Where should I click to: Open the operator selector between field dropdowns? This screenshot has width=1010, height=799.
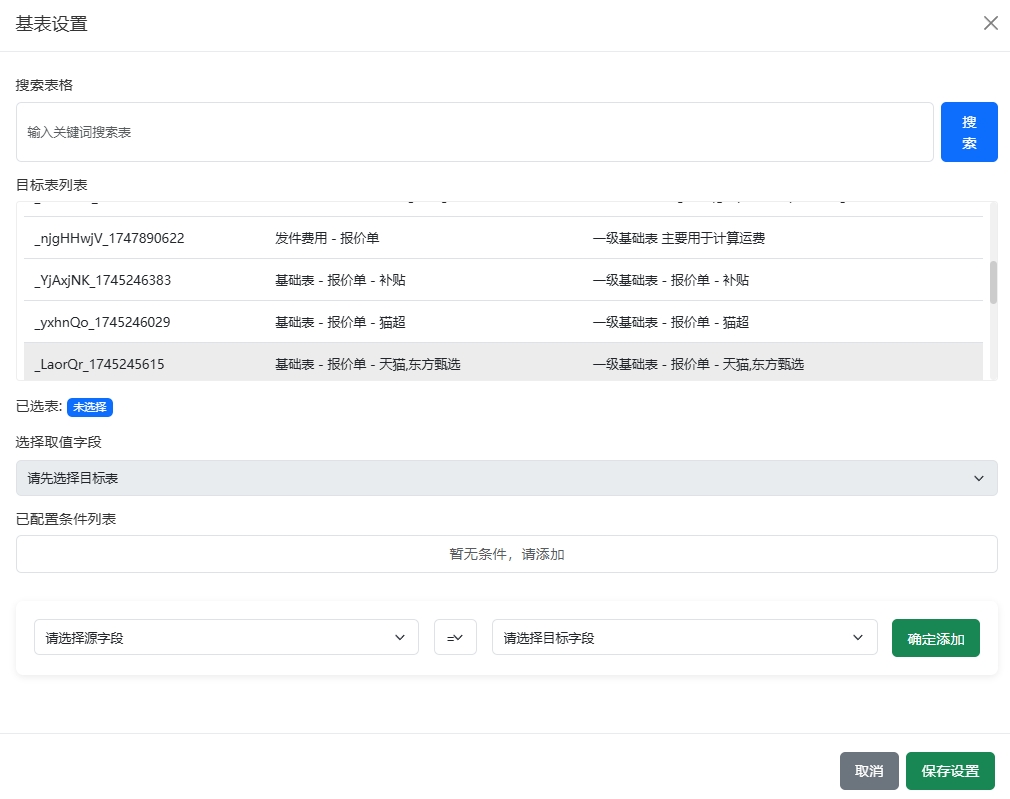455,637
